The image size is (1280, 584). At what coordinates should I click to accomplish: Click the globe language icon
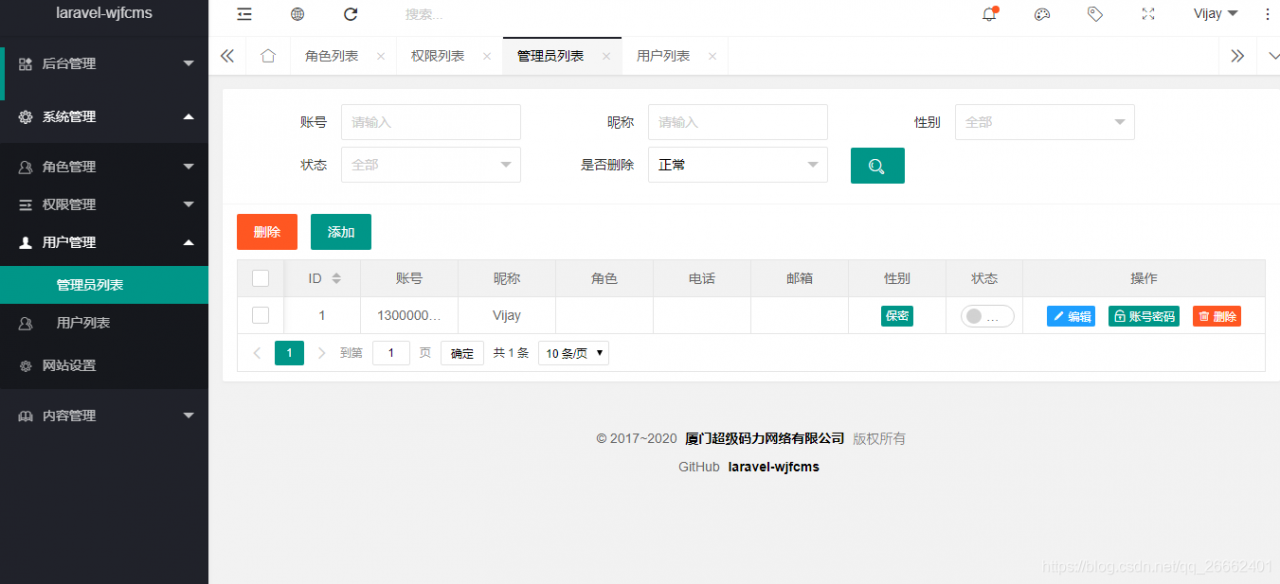coord(297,14)
